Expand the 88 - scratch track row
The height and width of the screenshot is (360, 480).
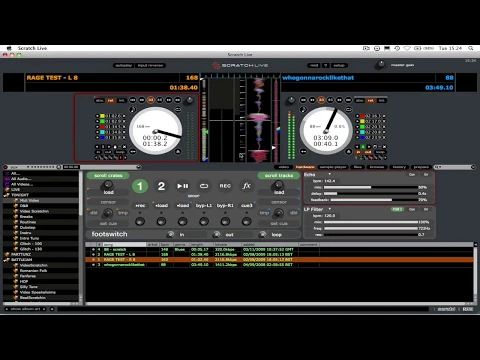(x=93, y=249)
